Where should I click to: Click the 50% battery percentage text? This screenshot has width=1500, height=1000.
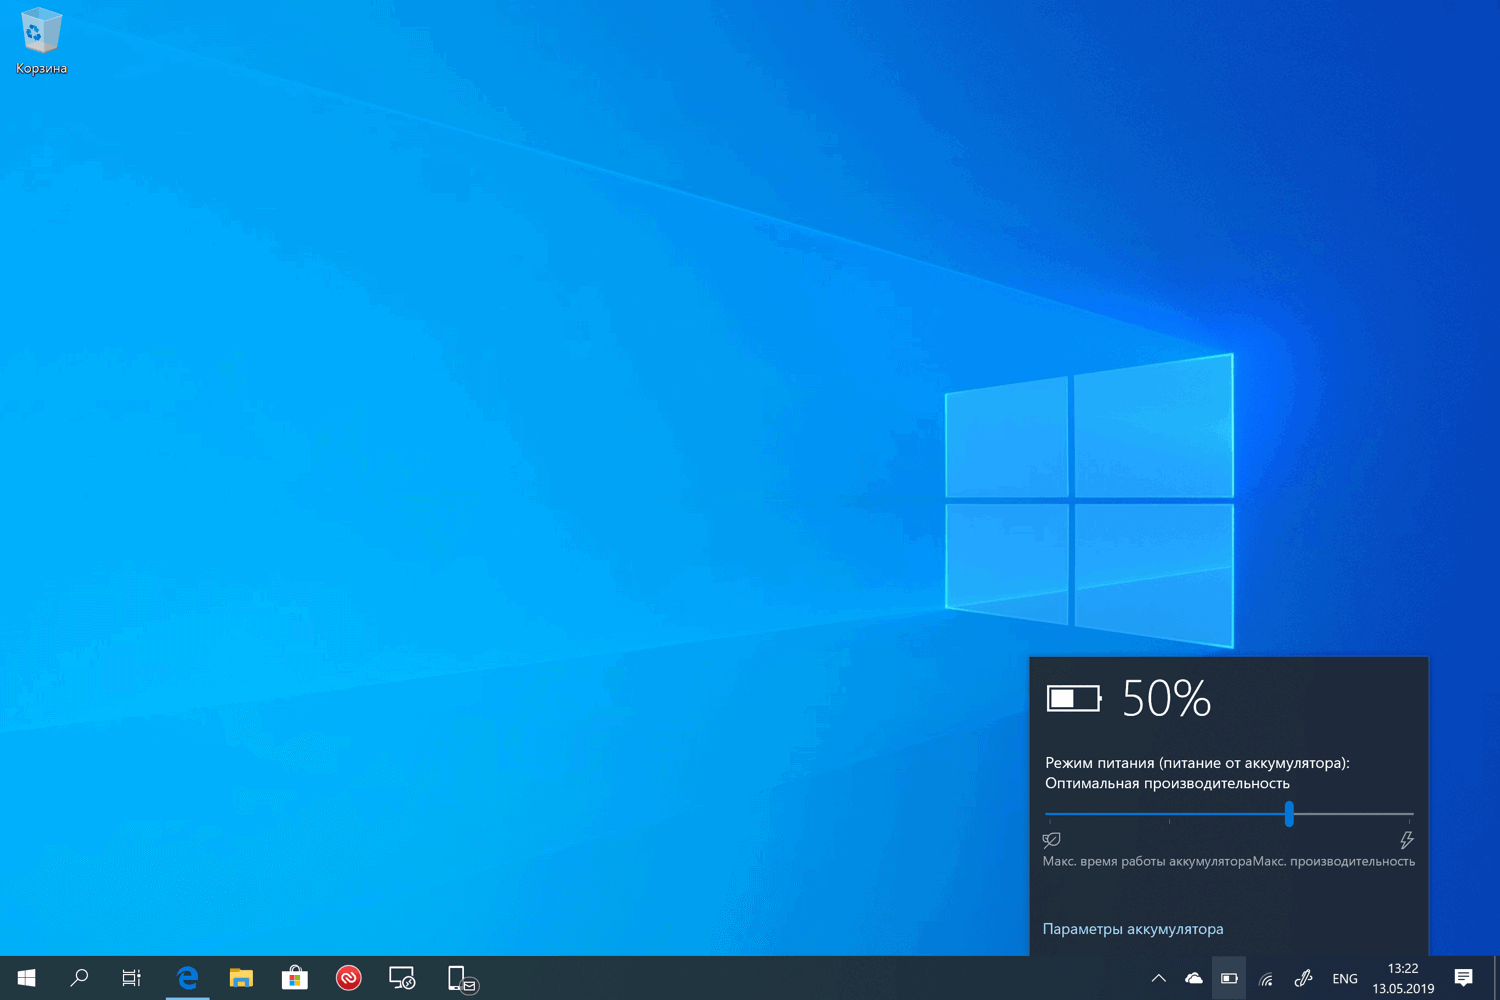(1167, 698)
